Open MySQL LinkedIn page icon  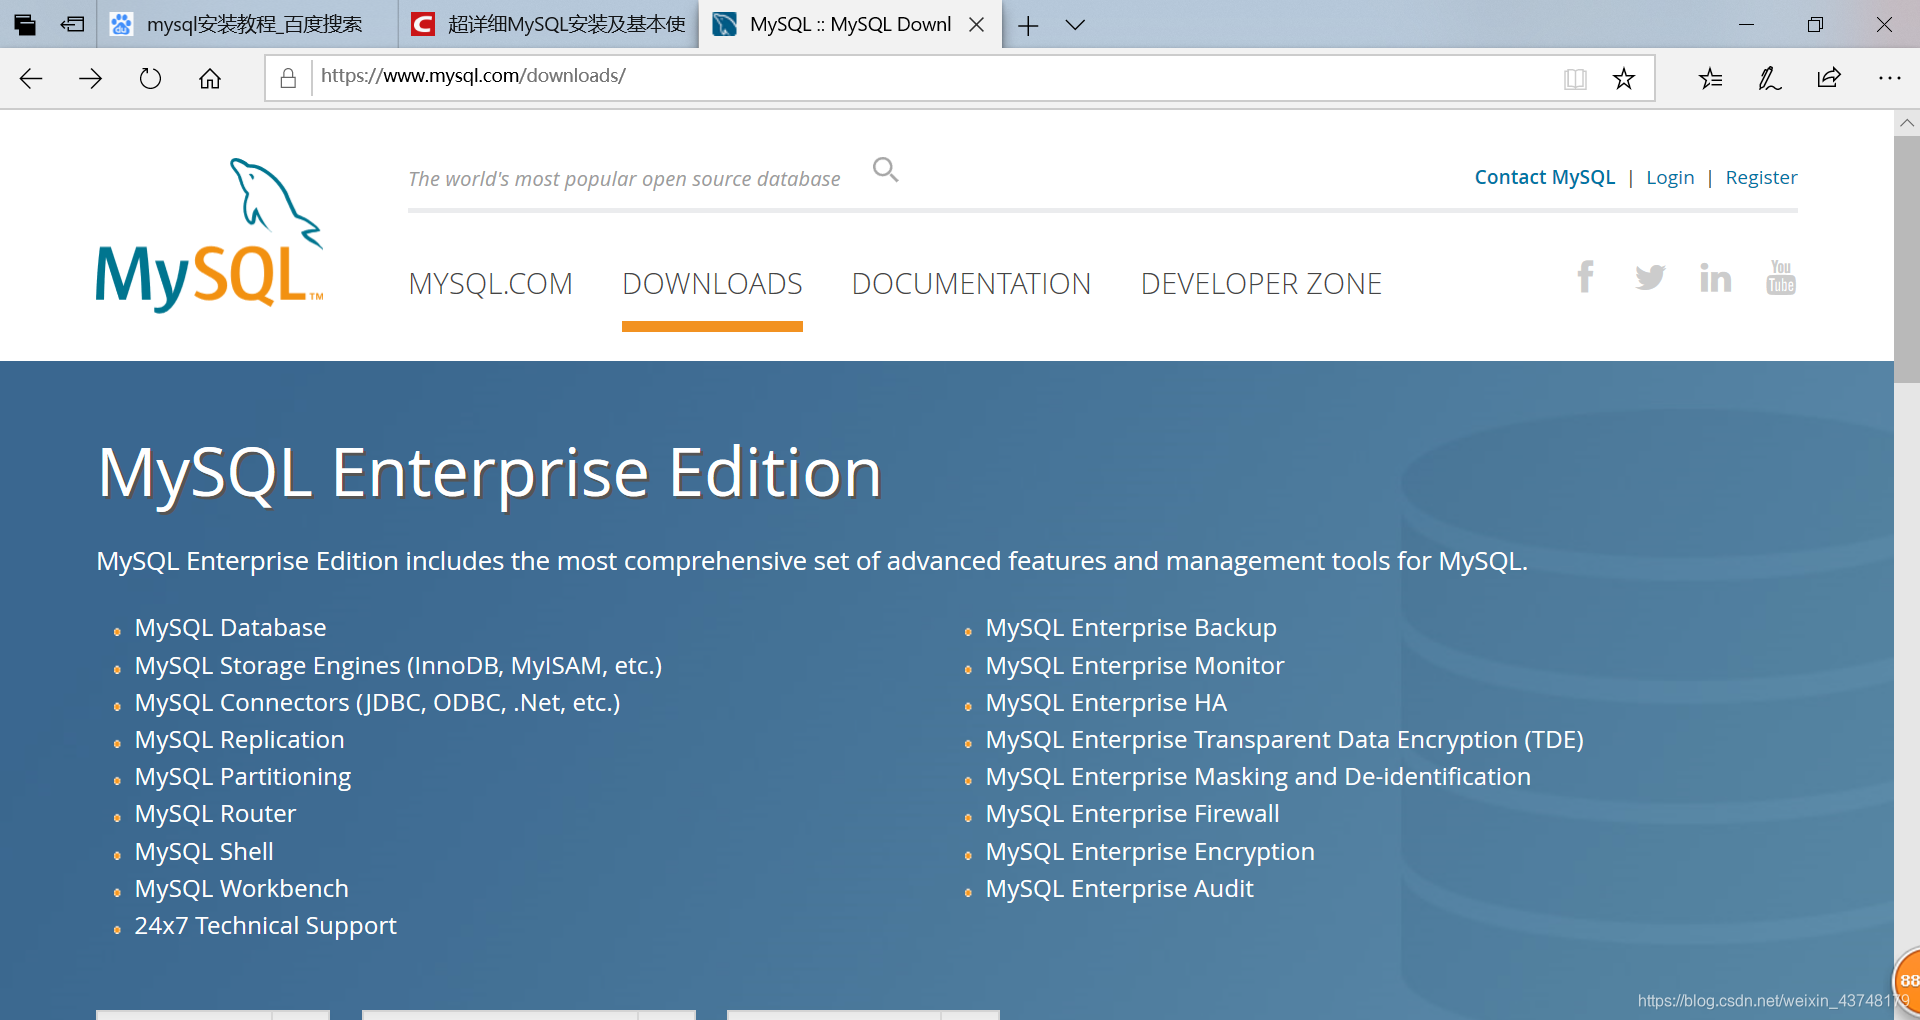pos(1715,277)
